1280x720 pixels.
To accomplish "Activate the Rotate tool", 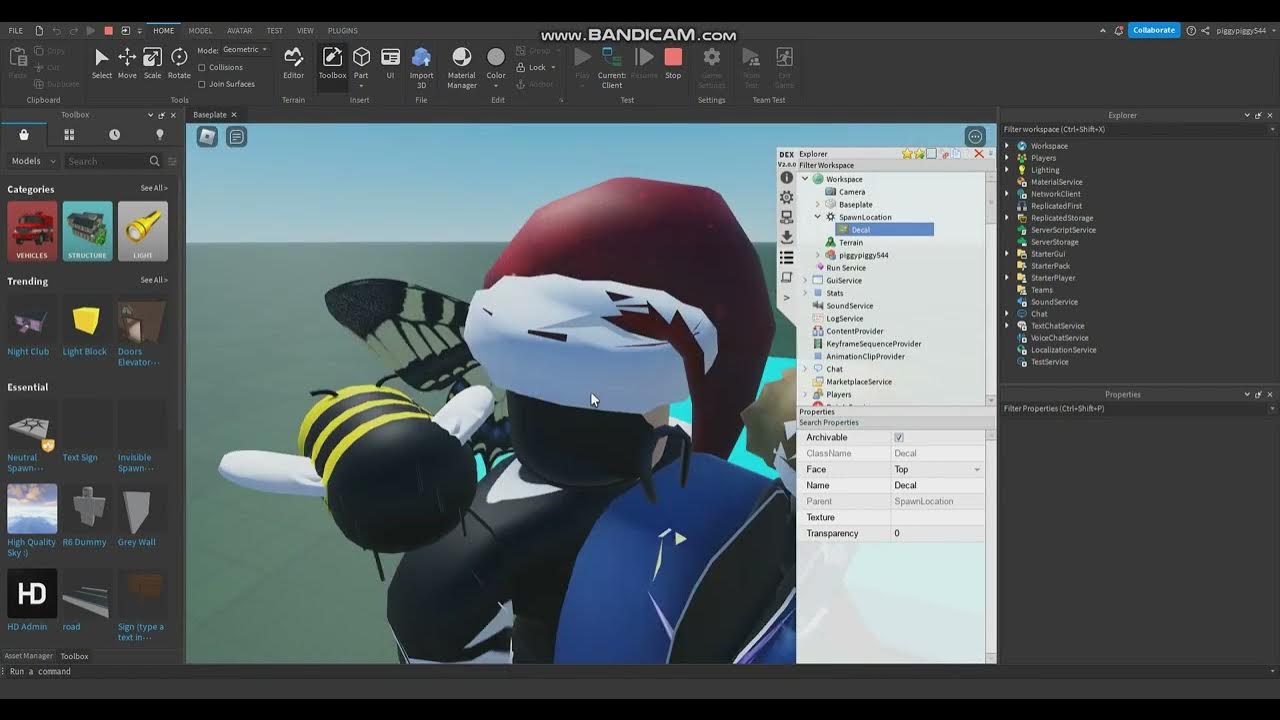I will click(179, 62).
